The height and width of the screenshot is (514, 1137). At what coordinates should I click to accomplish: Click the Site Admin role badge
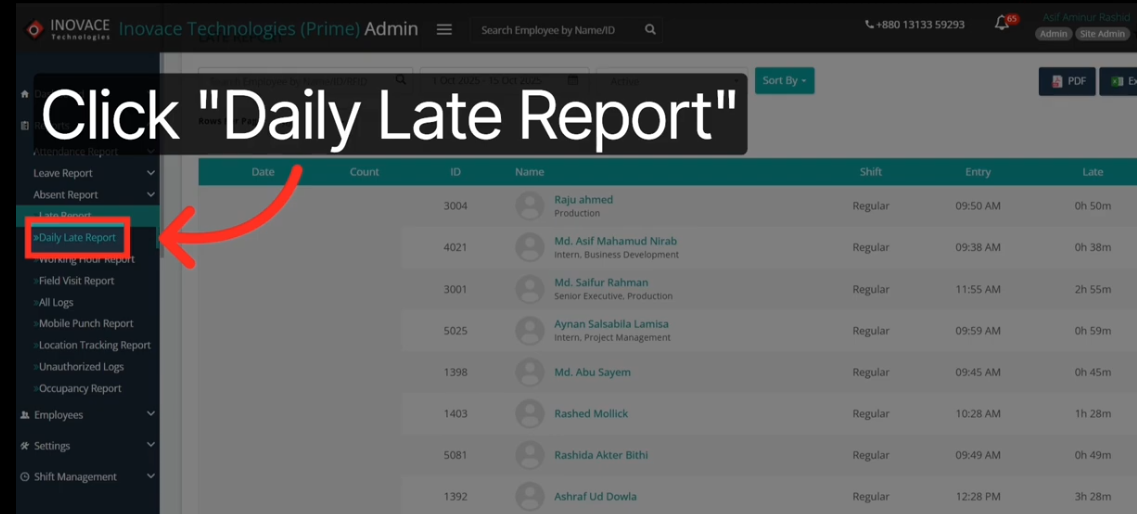pos(1102,34)
